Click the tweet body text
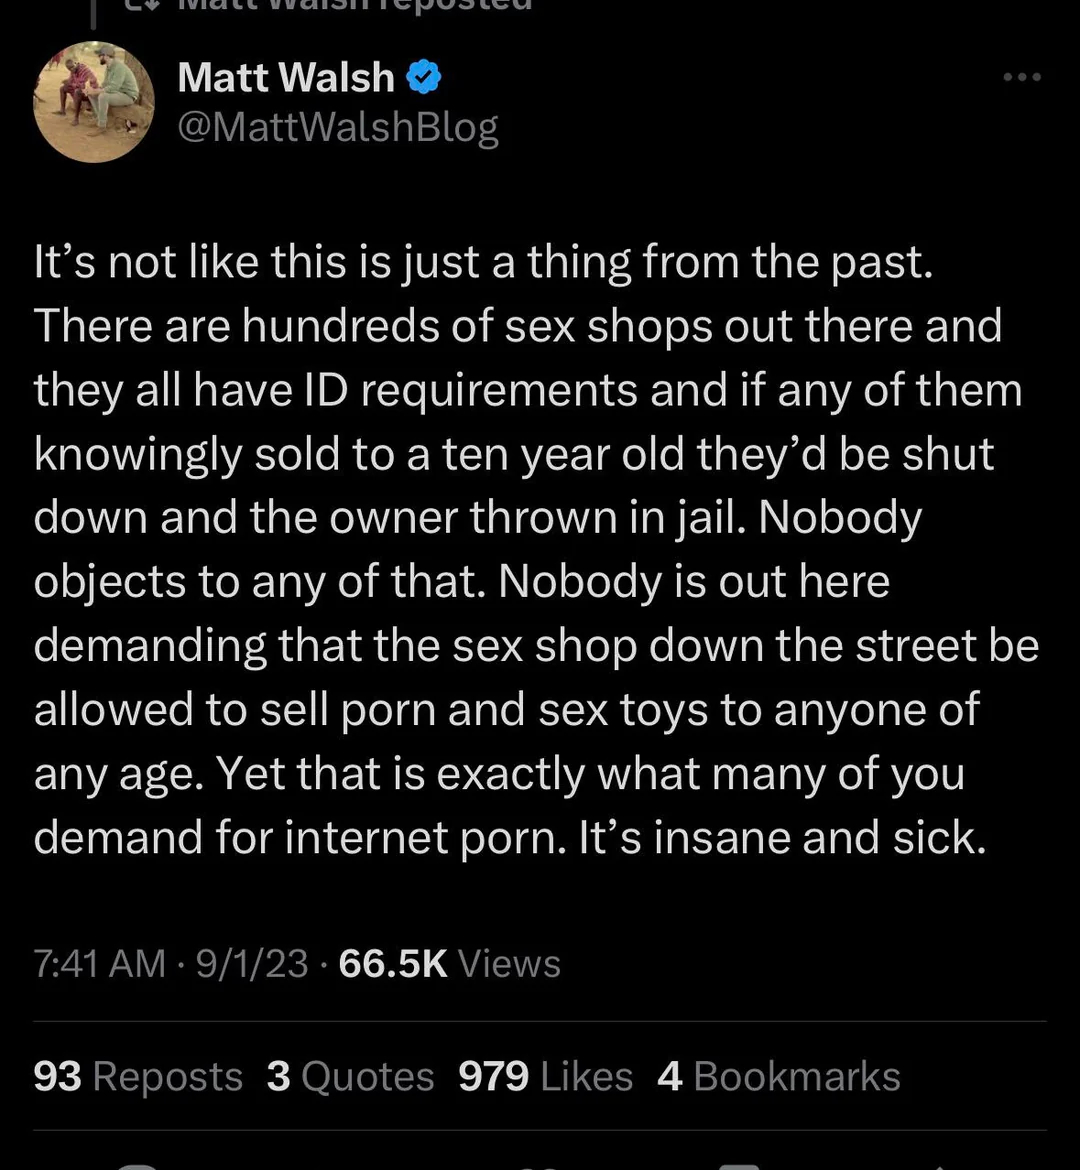Screen dimensions: 1080x1170 click(536, 550)
